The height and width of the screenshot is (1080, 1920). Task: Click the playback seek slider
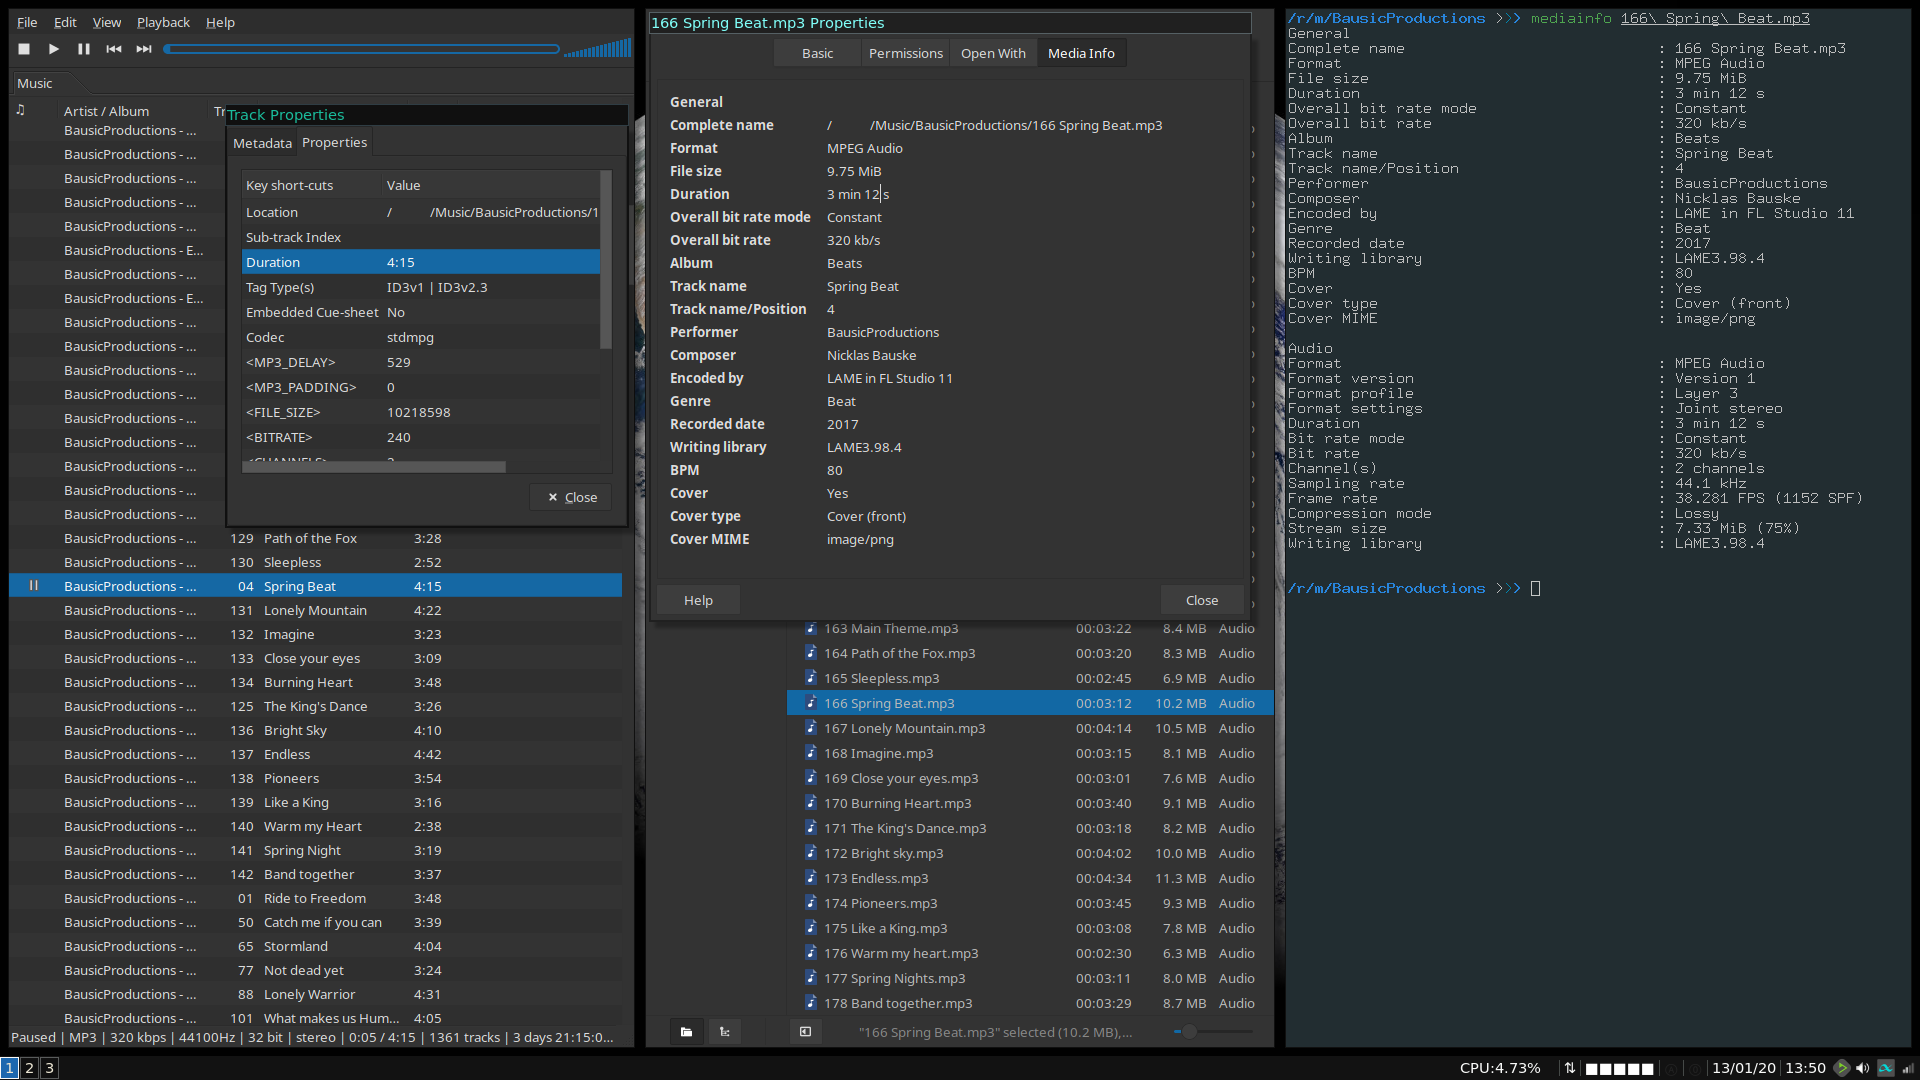[x=362, y=48]
